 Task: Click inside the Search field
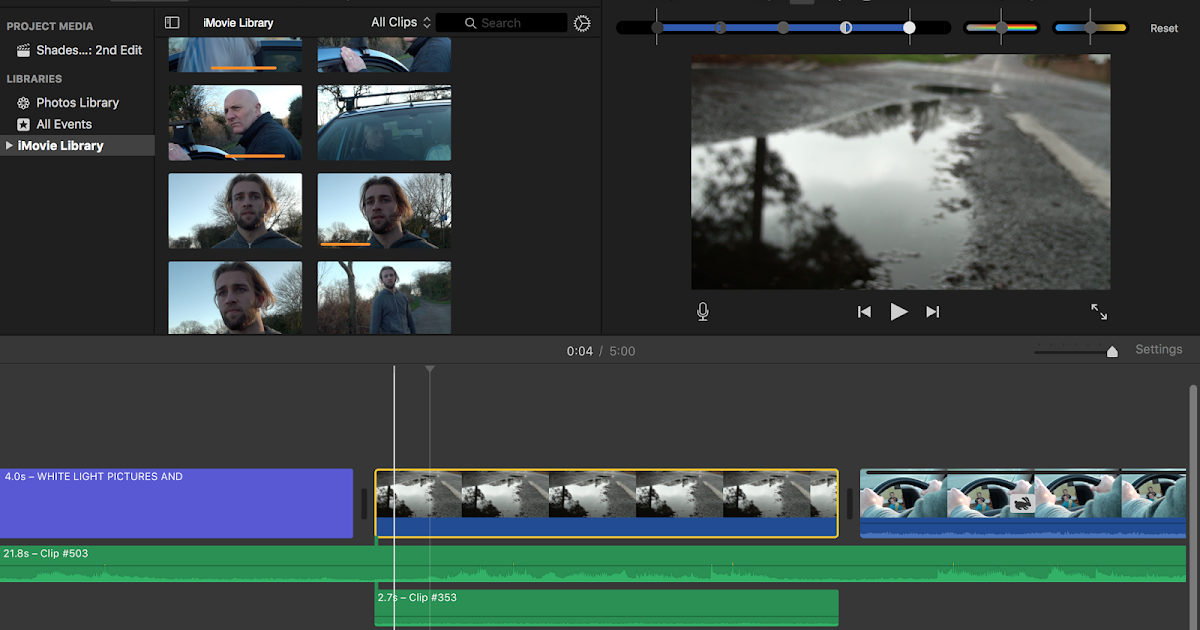click(x=505, y=22)
